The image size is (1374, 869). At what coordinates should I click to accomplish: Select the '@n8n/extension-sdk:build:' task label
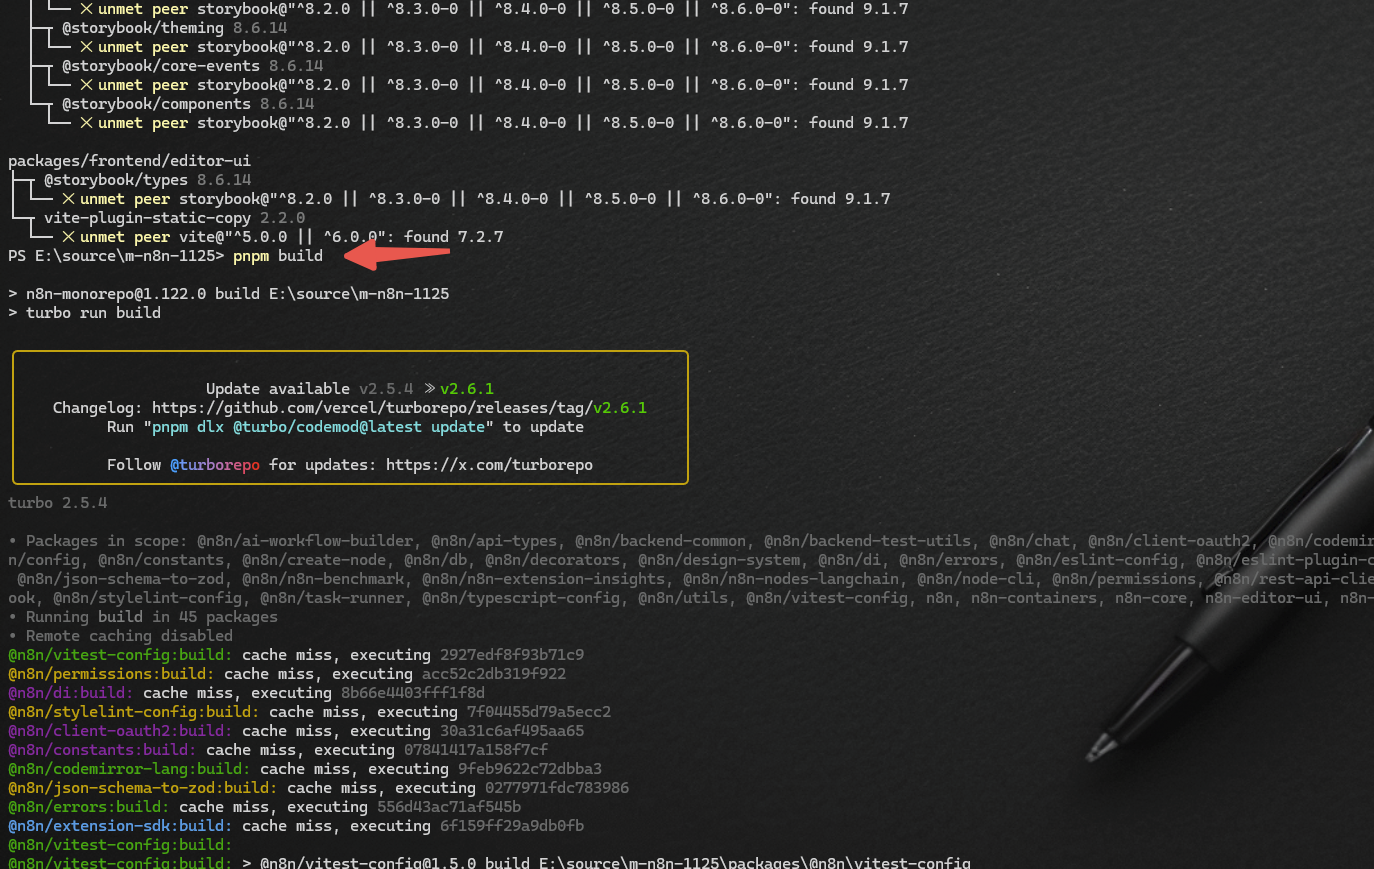pyautogui.click(x=120, y=826)
